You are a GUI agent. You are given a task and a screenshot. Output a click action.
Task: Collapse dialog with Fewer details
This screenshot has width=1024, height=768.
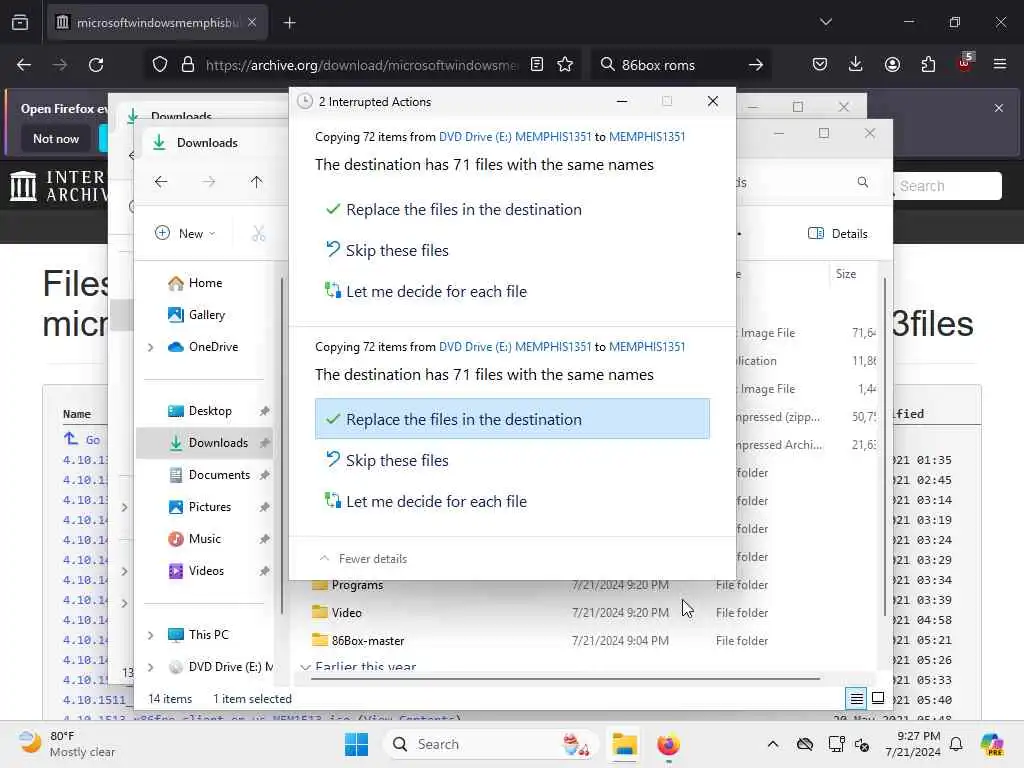click(363, 559)
